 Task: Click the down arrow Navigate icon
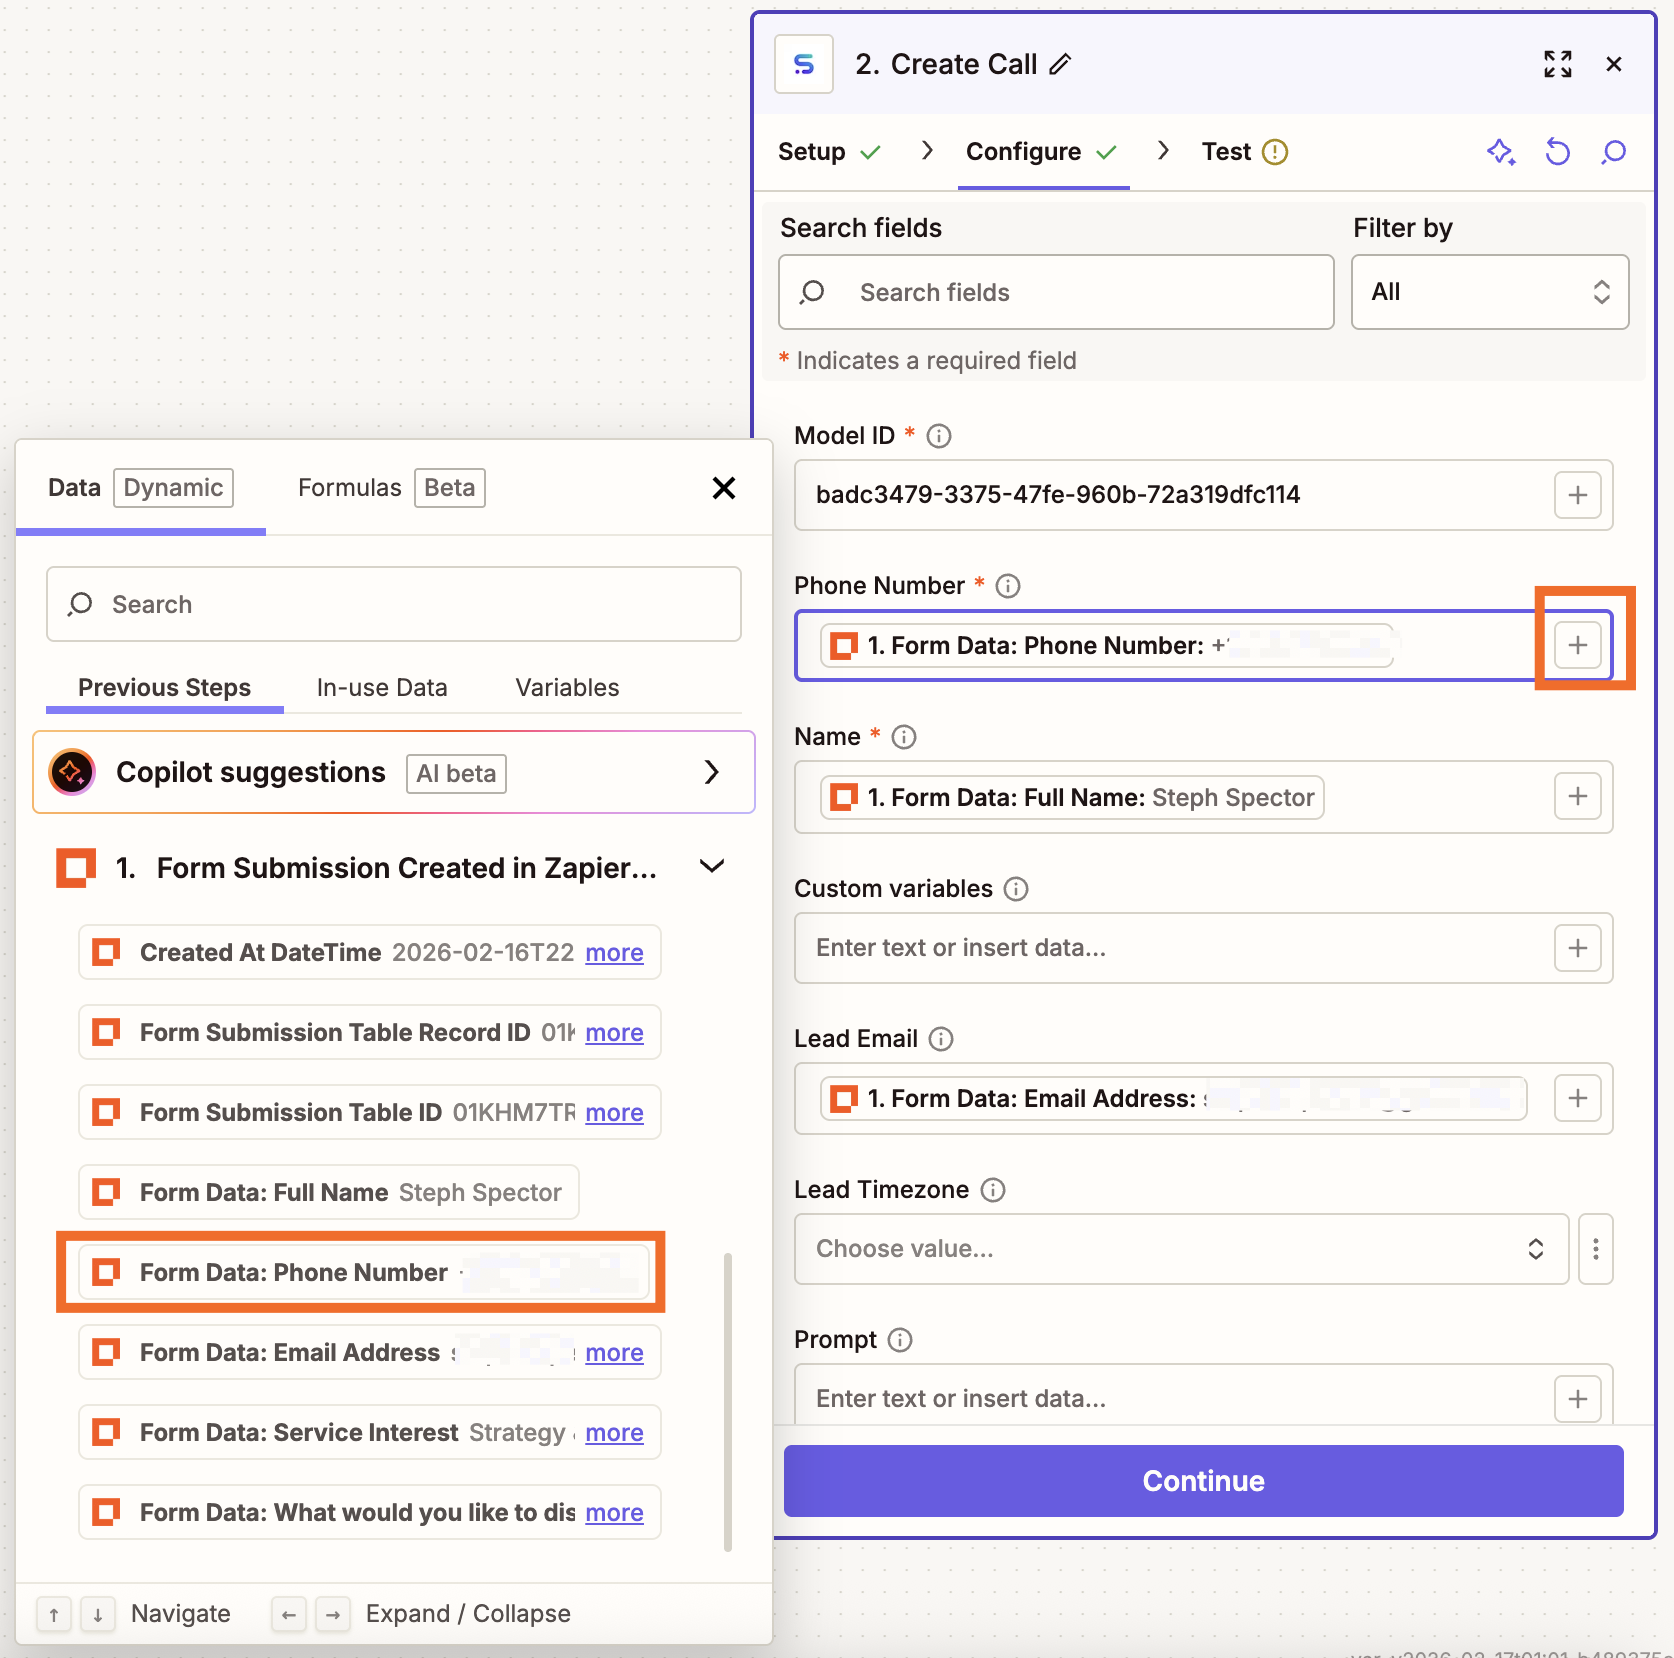(x=97, y=1613)
